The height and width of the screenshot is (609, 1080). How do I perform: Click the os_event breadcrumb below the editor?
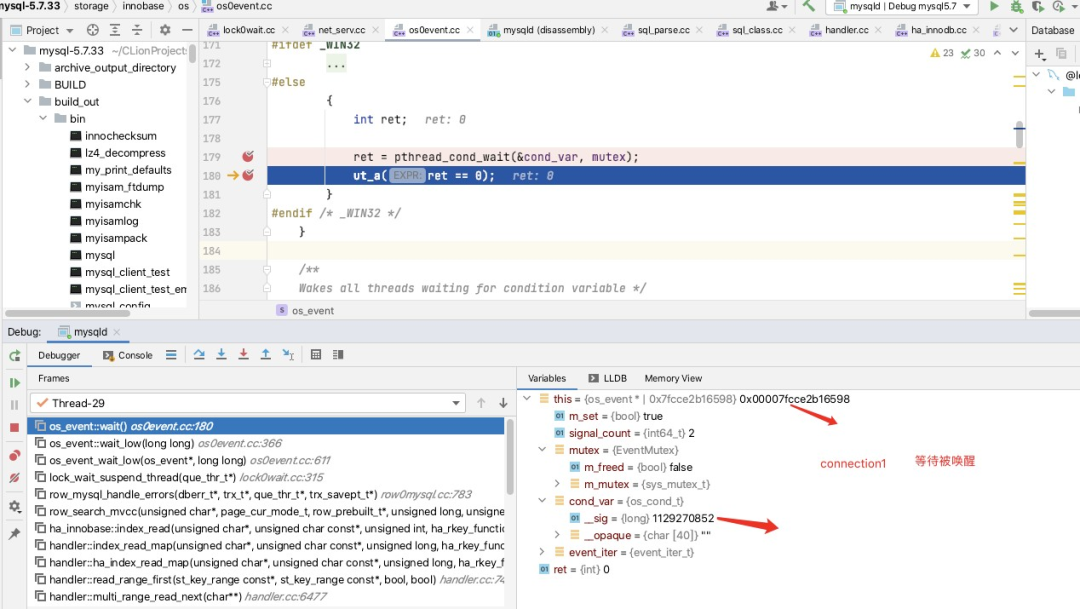tap(305, 311)
